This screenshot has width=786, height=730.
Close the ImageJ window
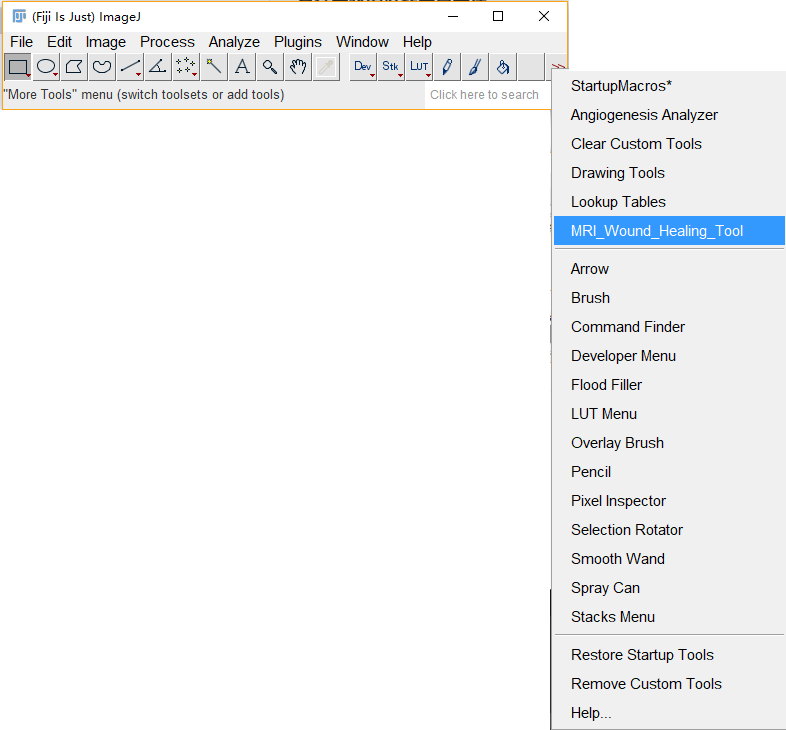[544, 17]
